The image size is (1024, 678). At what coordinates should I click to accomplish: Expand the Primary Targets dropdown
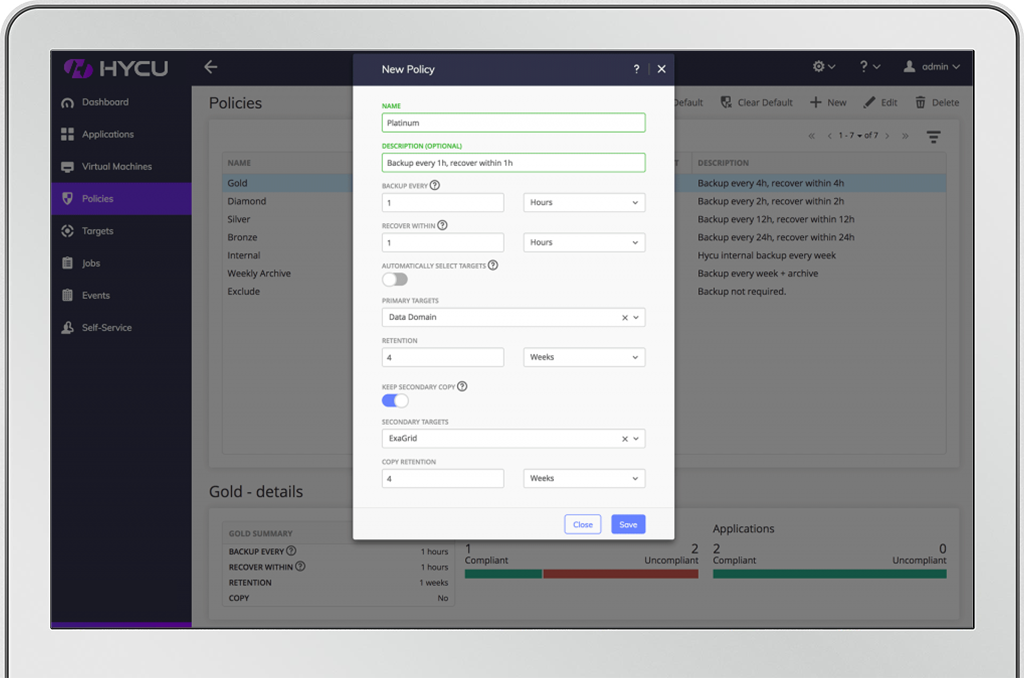pos(636,317)
